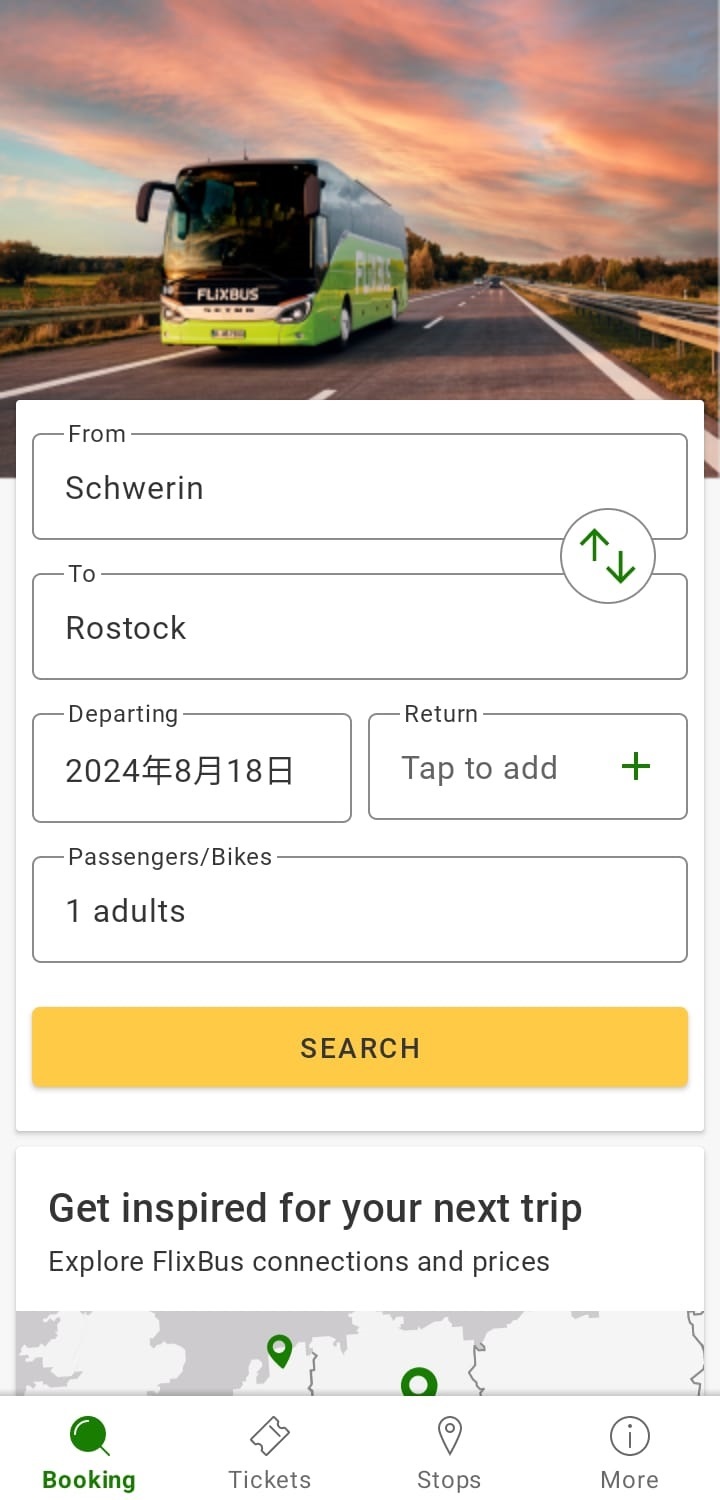Screen dimensions: 720x1500
Task: Go to the More tab label
Action: point(629,1480)
